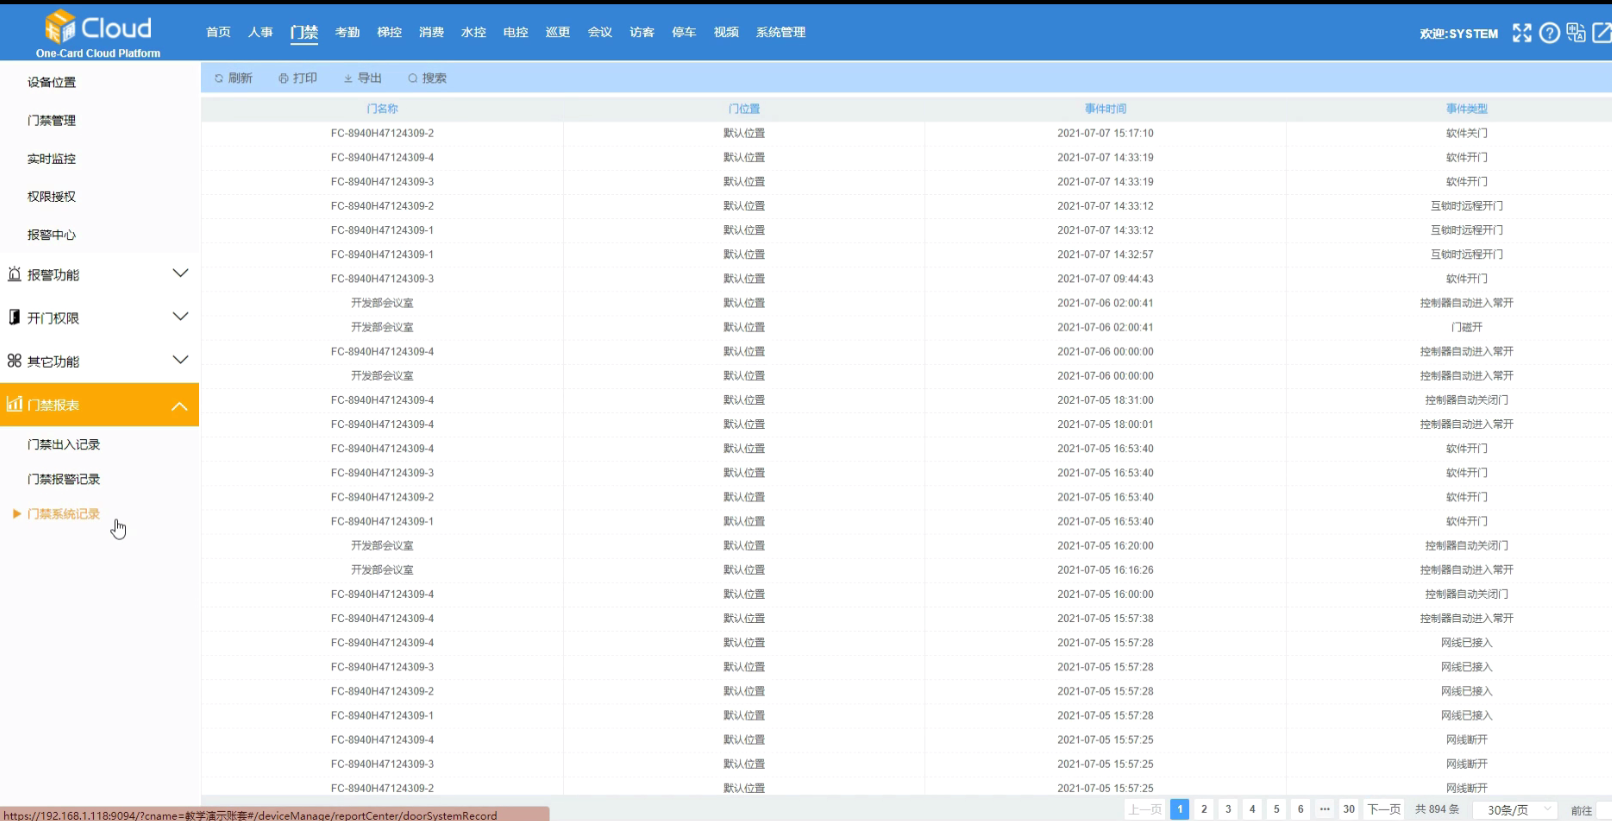
Task: Open help via question mark icon
Action: point(1549,33)
